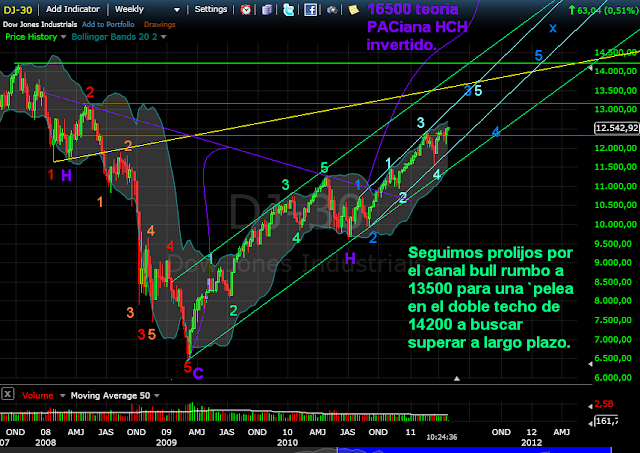
Task: Click the 63,04 (0,51%) price change readout
Action: coord(603,10)
